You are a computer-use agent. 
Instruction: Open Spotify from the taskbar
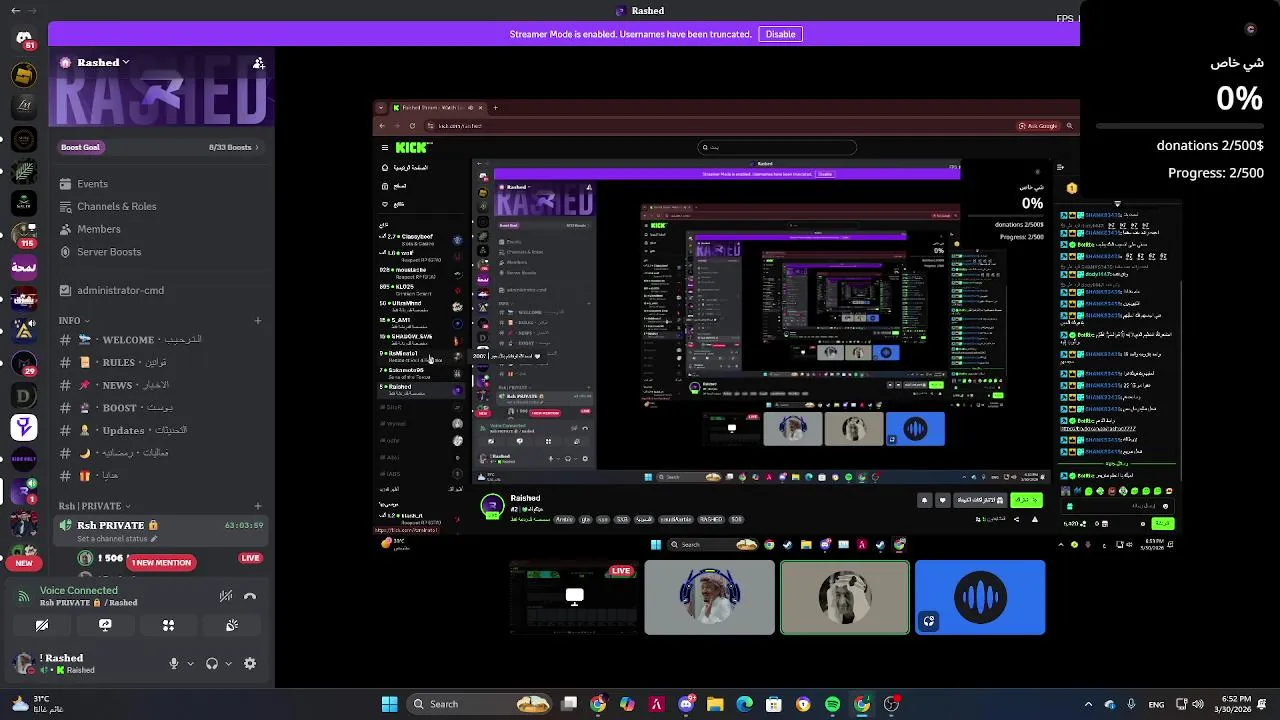832,704
